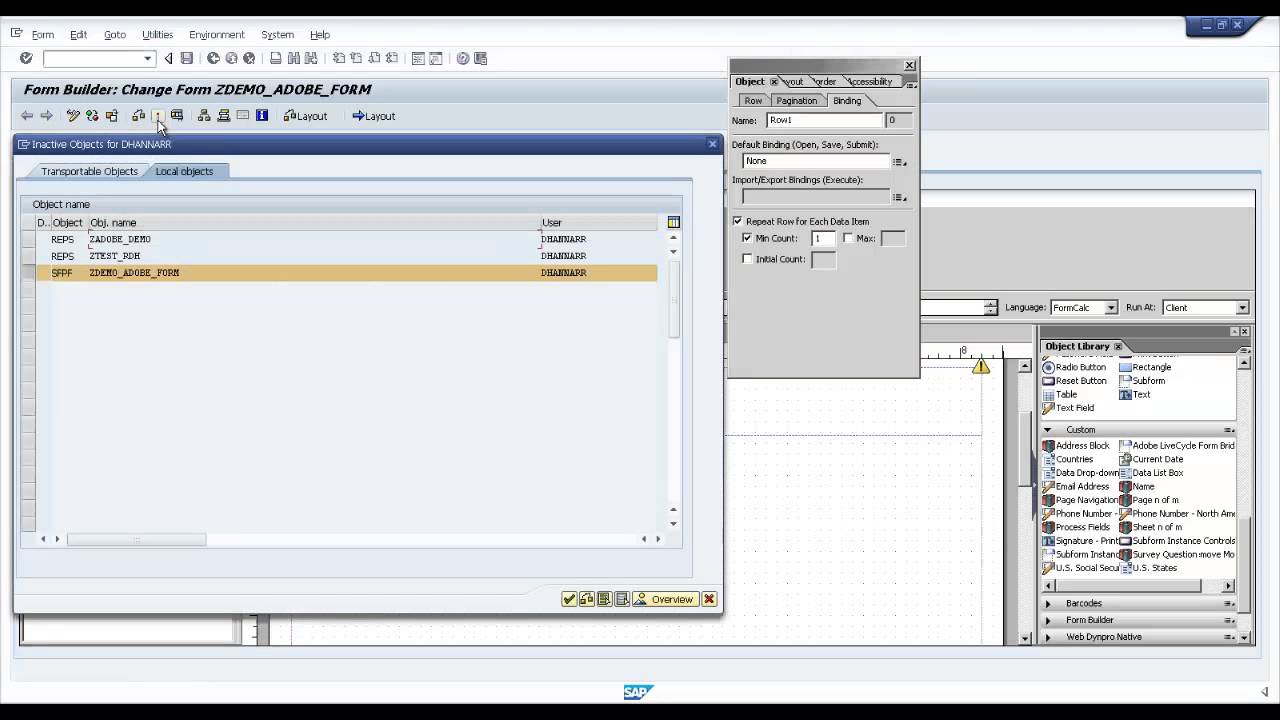The width and height of the screenshot is (1280, 720).
Task: Enable the Initial Count checkbox
Action: (x=747, y=259)
